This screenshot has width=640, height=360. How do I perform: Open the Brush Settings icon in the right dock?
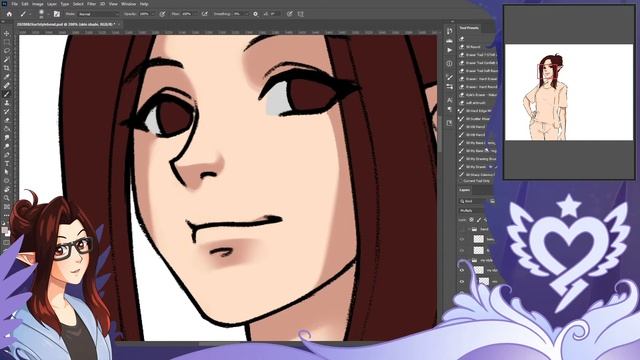point(449,77)
